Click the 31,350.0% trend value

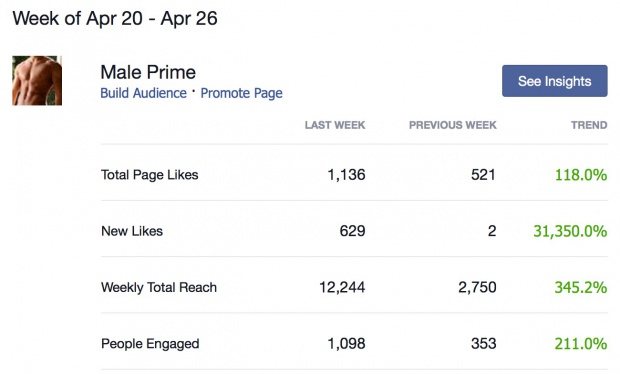click(x=570, y=231)
